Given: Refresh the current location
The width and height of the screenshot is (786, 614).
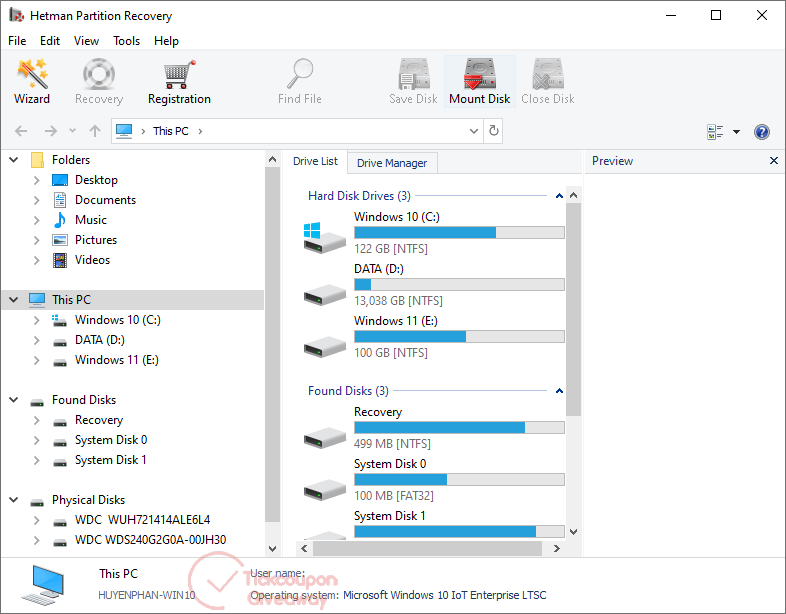Looking at the screenshot, I should (x=494, y=131).
